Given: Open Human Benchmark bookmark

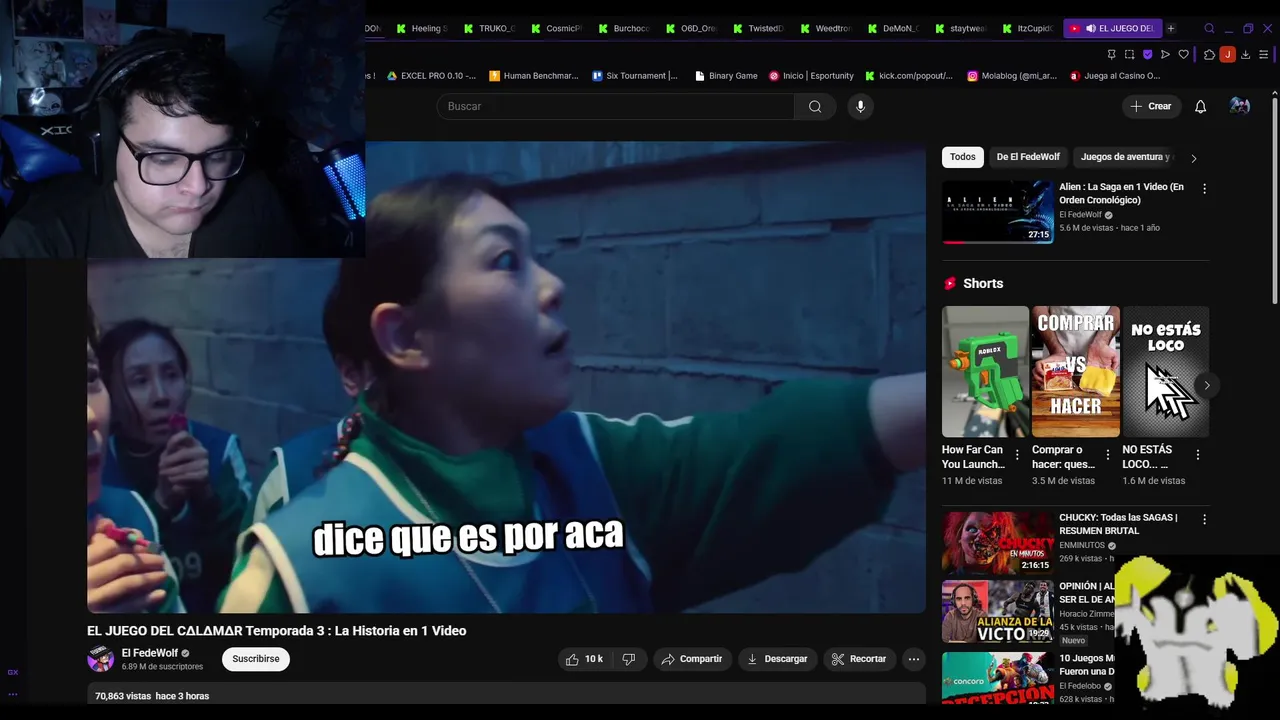Looking at the screenshot, I should point(533,76).
